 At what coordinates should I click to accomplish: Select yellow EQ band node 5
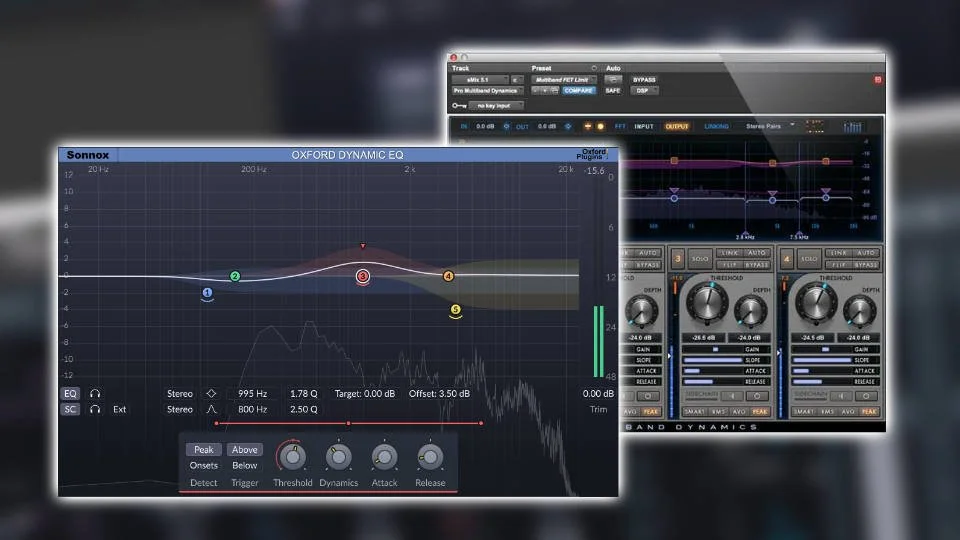click(455, 310)
